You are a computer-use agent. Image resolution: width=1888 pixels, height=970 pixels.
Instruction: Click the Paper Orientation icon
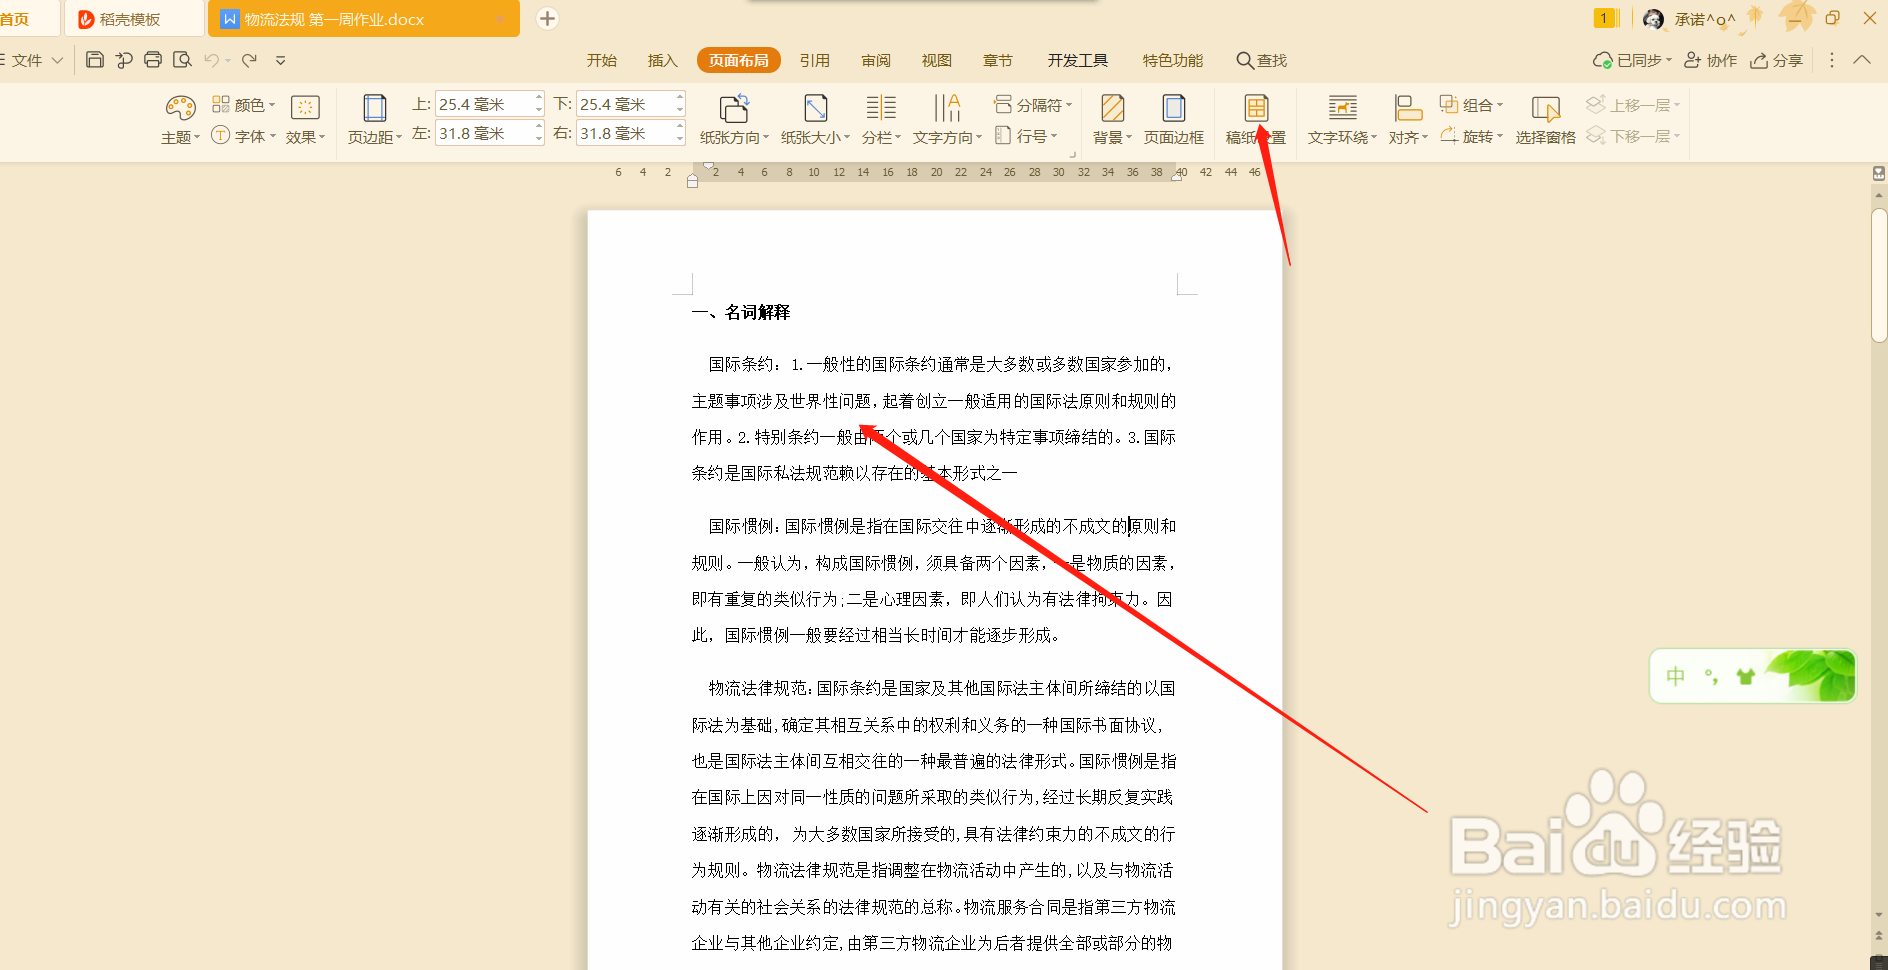point(734,108)
